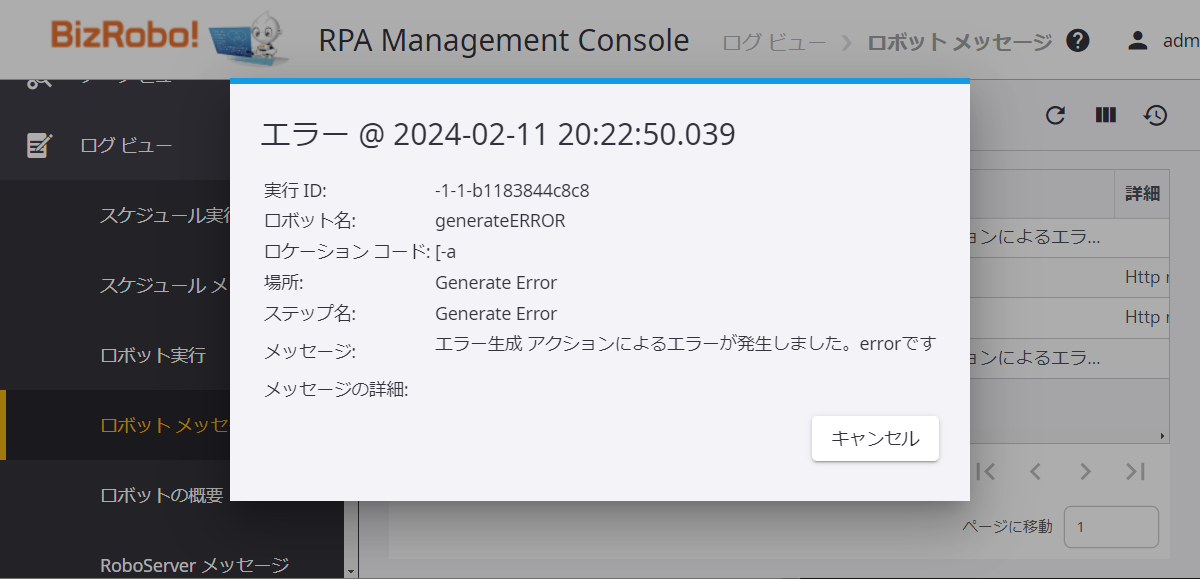1200x579 pixels.
Task: Go to the next page arrow
Action: [1085, 471]
